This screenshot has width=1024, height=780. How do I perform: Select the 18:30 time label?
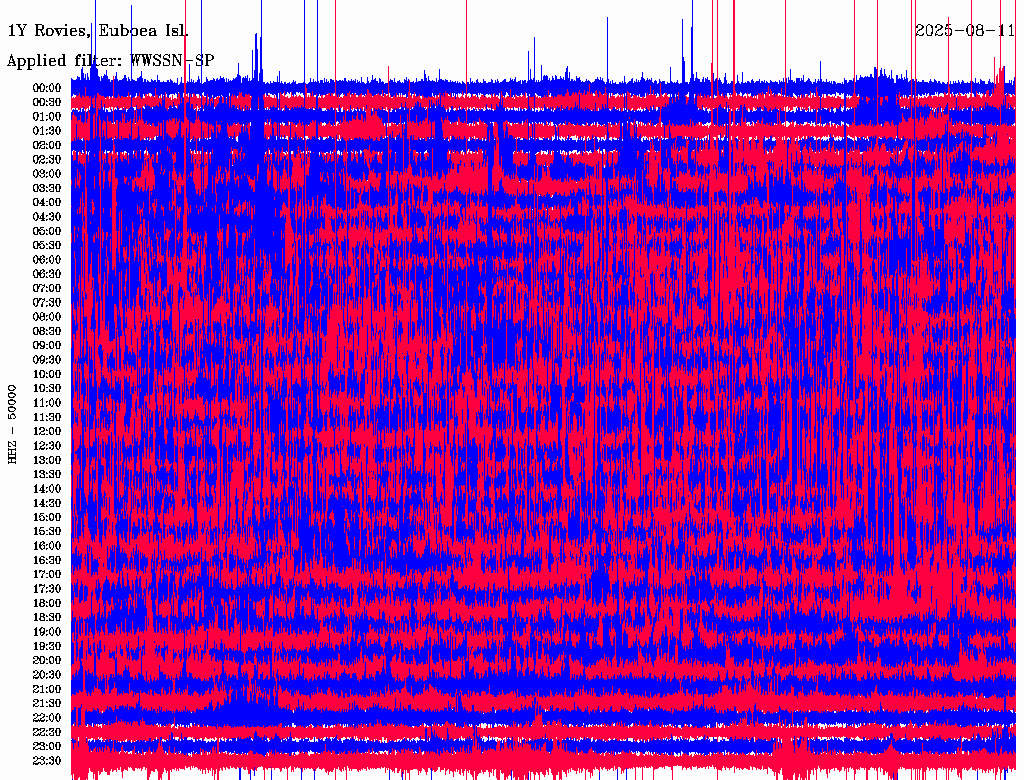coord(48,618)
